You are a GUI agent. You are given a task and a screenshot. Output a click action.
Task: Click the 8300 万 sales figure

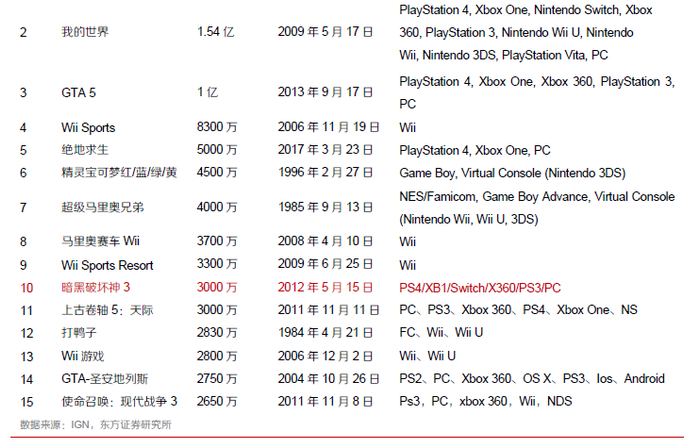pos(218,127)
